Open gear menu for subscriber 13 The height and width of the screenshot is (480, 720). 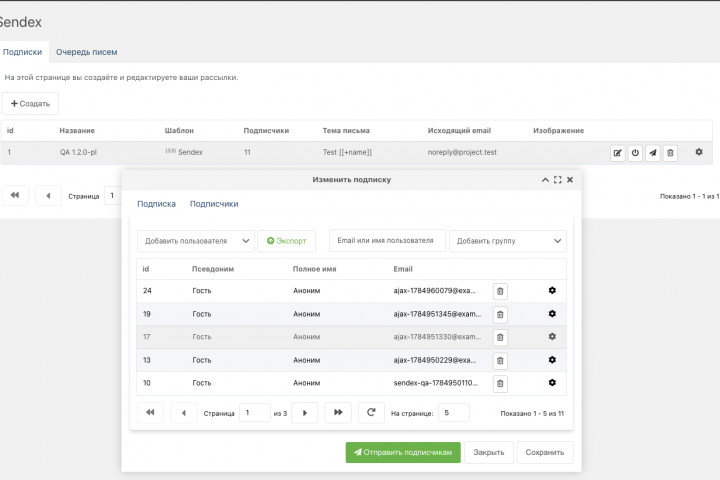click(x=552, y=360)
